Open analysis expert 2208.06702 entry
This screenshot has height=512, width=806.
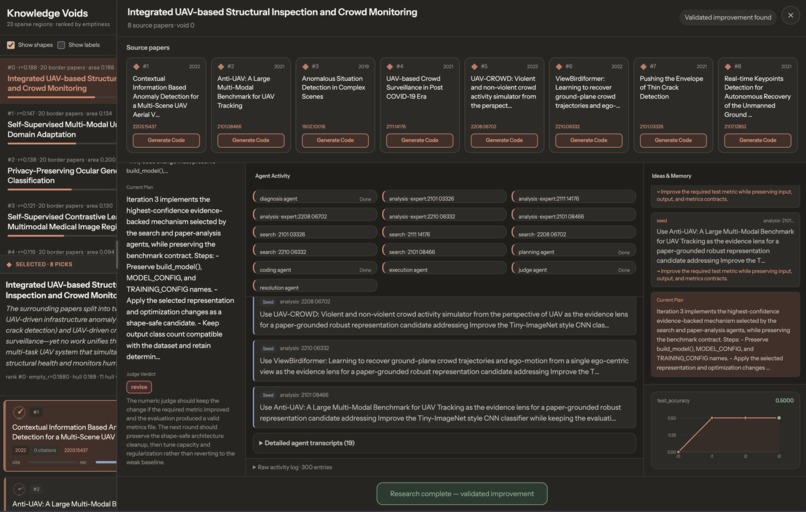(315, 216)
